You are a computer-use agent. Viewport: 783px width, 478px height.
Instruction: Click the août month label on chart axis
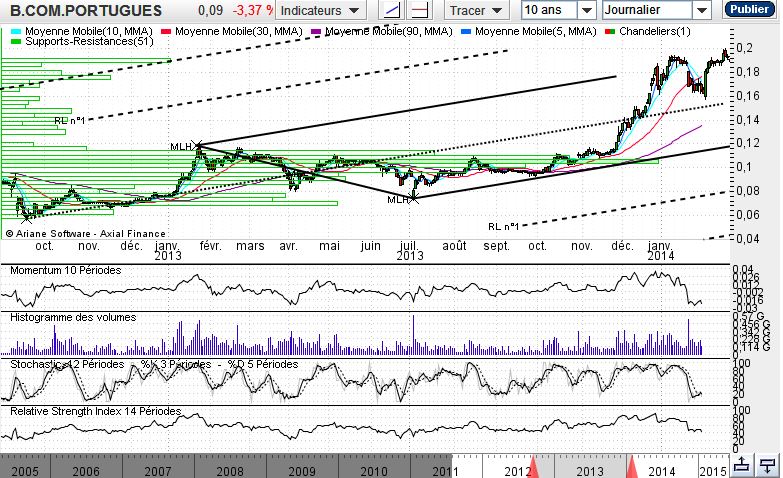click(x=454, y=246)
